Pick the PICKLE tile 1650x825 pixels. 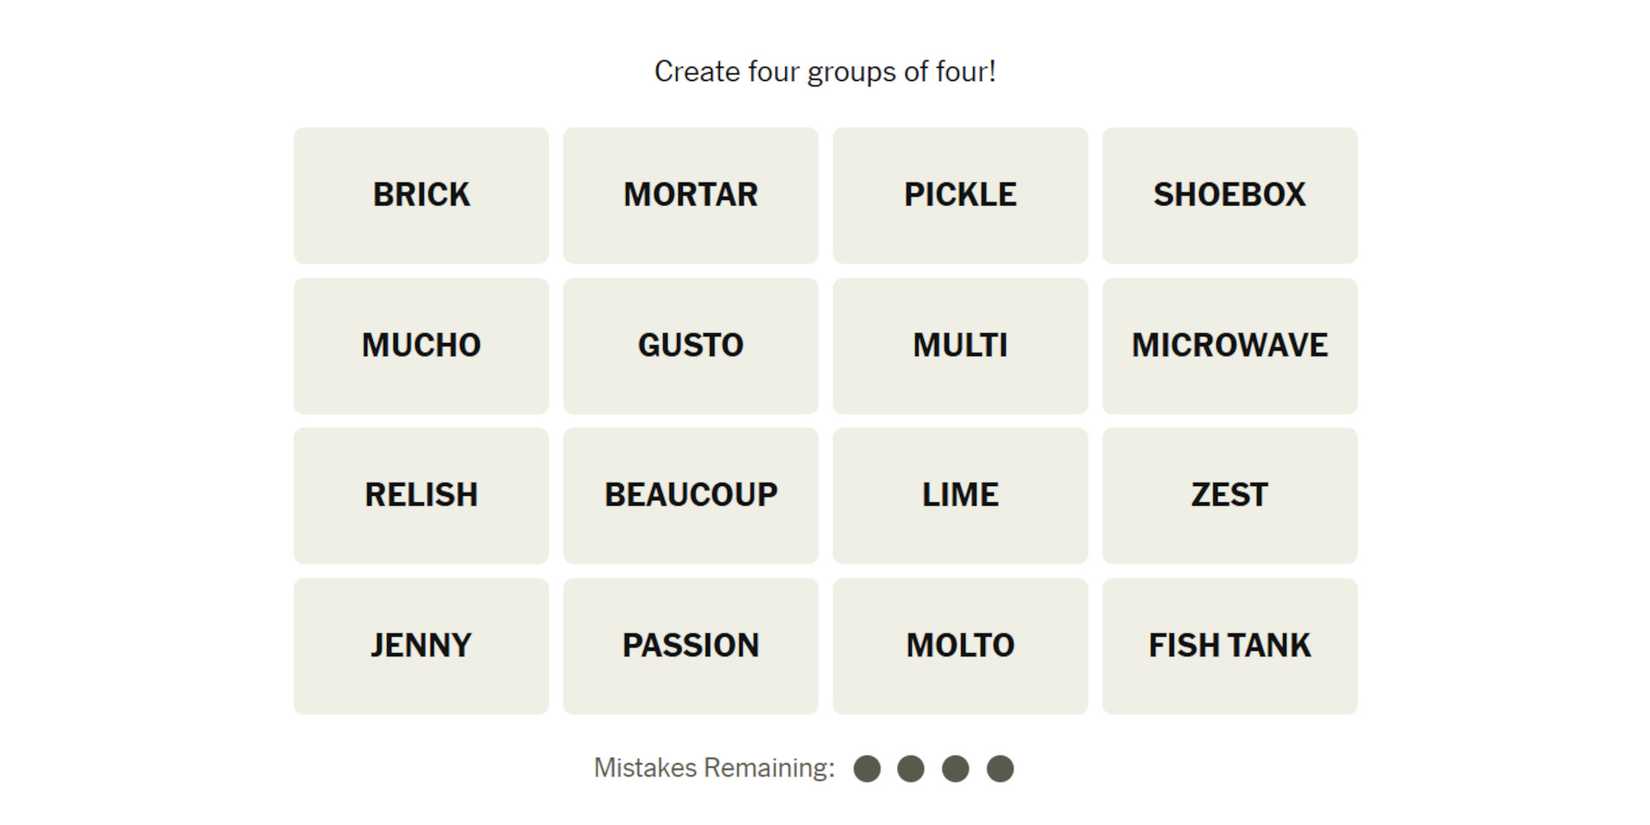[960, 195]
